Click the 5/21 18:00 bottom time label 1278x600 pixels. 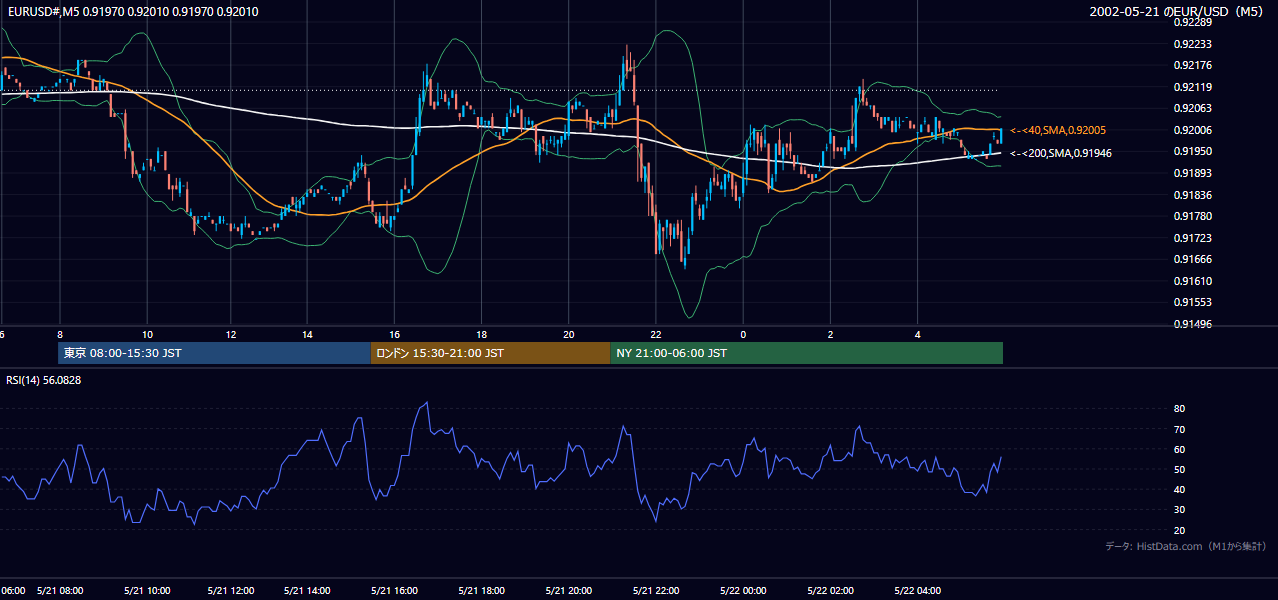coord(482,591)
